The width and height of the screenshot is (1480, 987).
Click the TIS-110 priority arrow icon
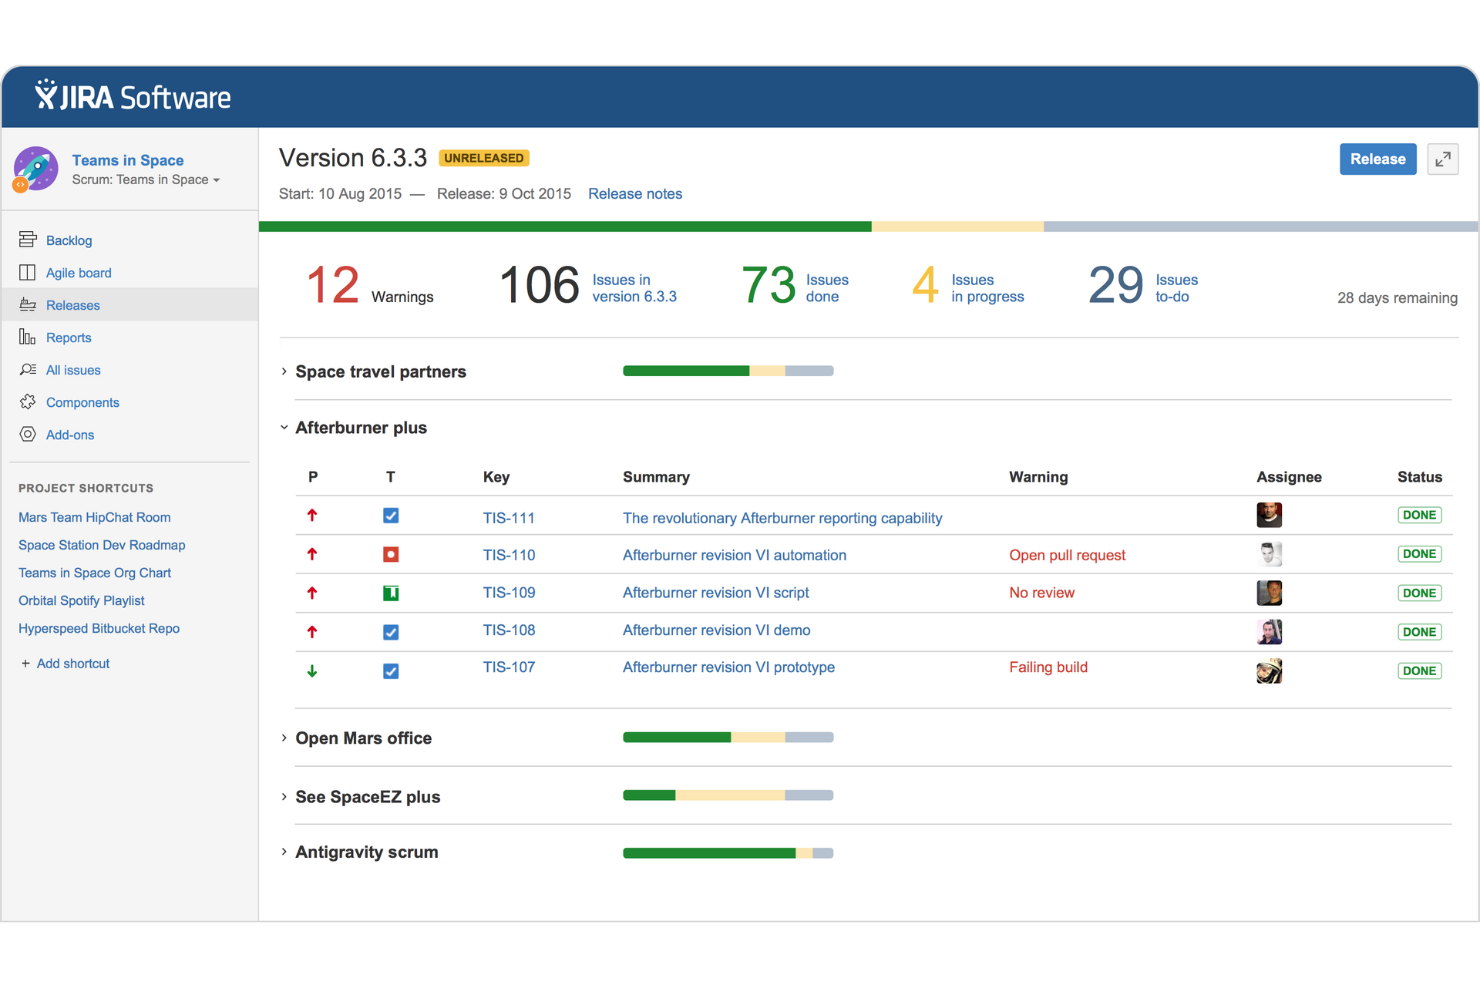pyautogui.click(x=312, y=554)
